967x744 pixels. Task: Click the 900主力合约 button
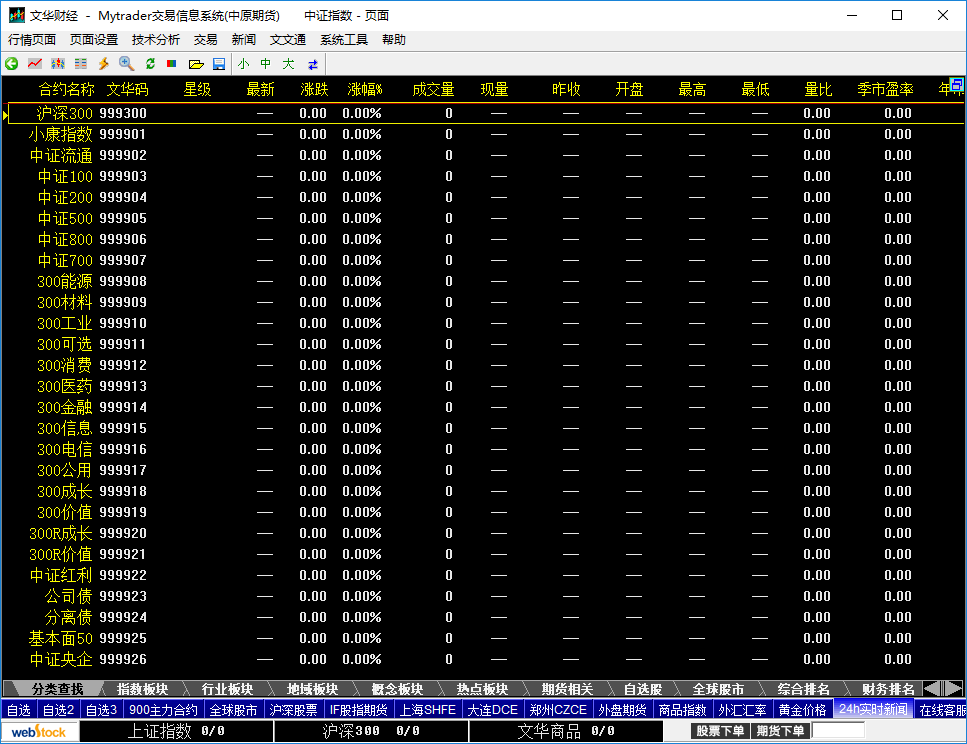point(163,710)
